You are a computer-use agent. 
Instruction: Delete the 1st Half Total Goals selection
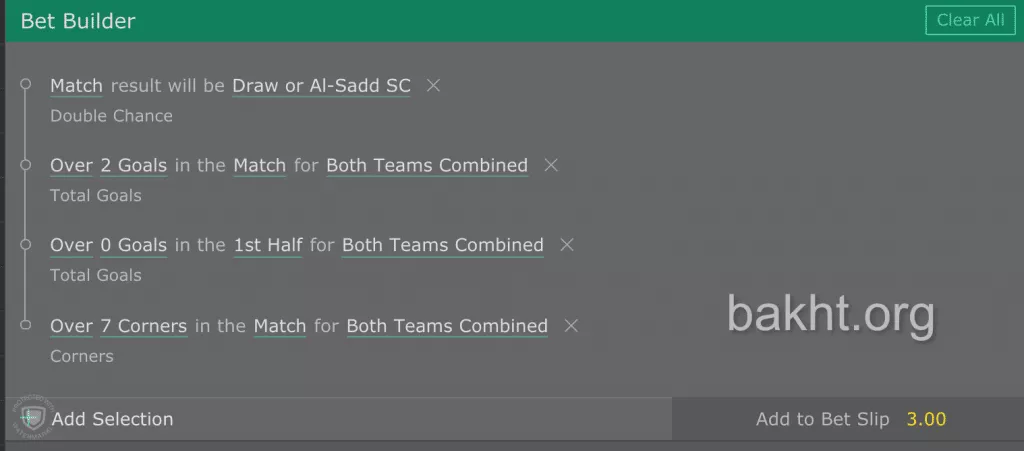point(566,246)
